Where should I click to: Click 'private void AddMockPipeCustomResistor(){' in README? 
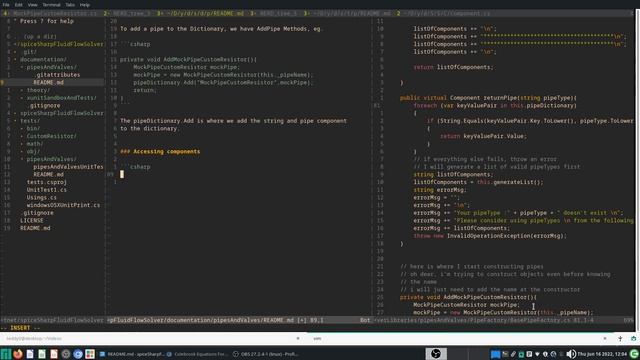[188, 60]
